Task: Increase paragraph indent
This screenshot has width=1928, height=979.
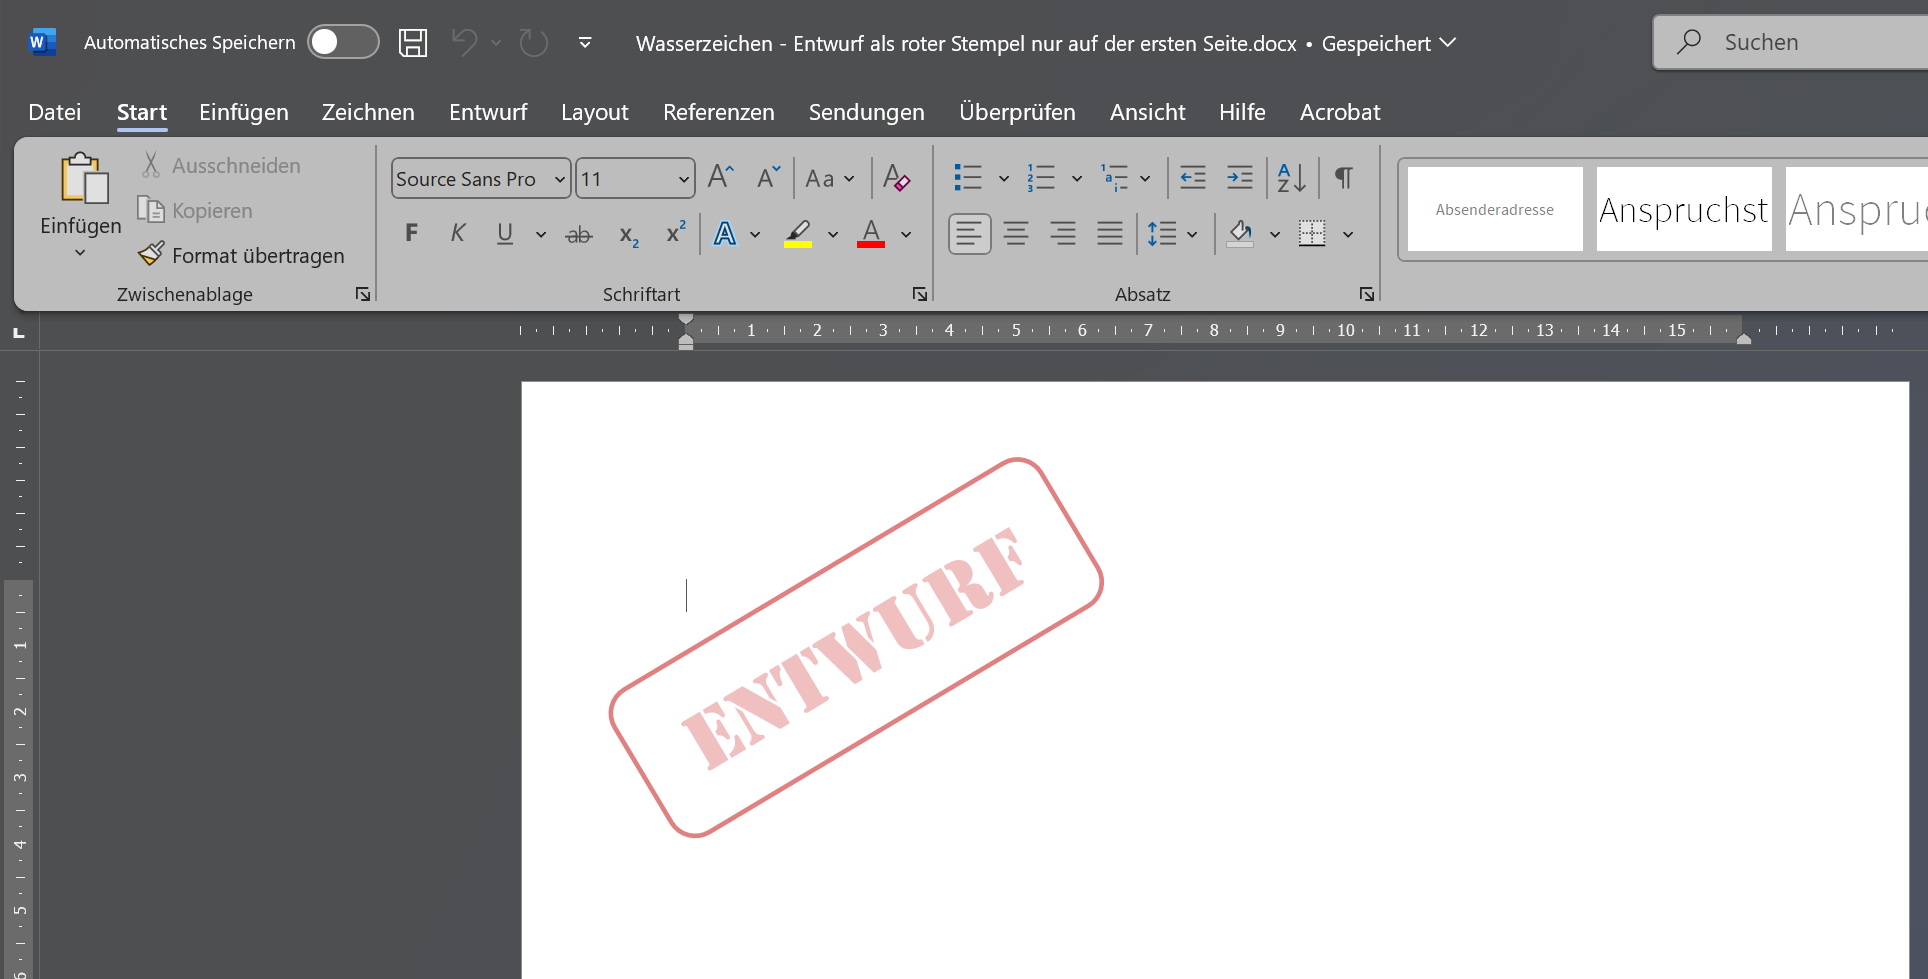Action: click(x=1240, y=178)
